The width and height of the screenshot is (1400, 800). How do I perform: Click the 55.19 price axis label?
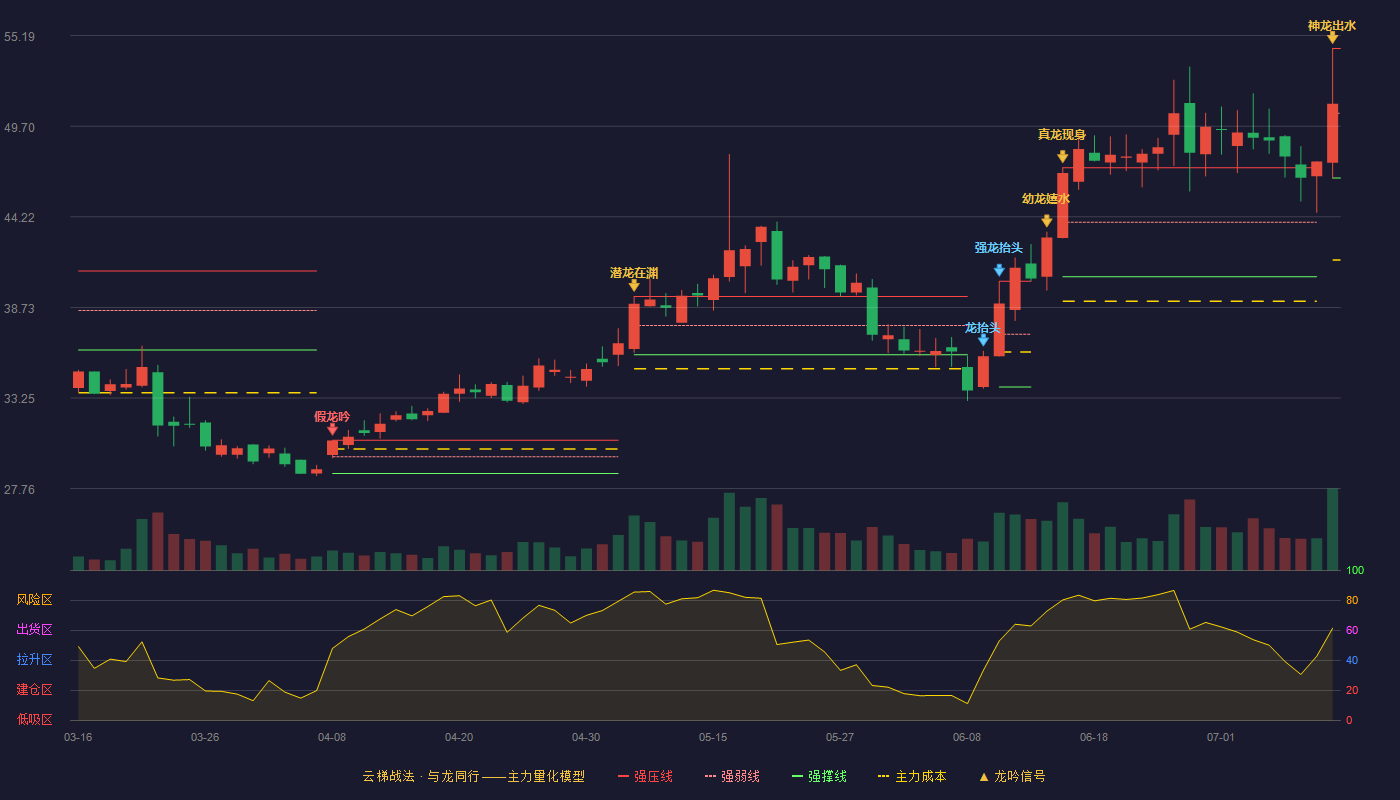coord(19,36)
